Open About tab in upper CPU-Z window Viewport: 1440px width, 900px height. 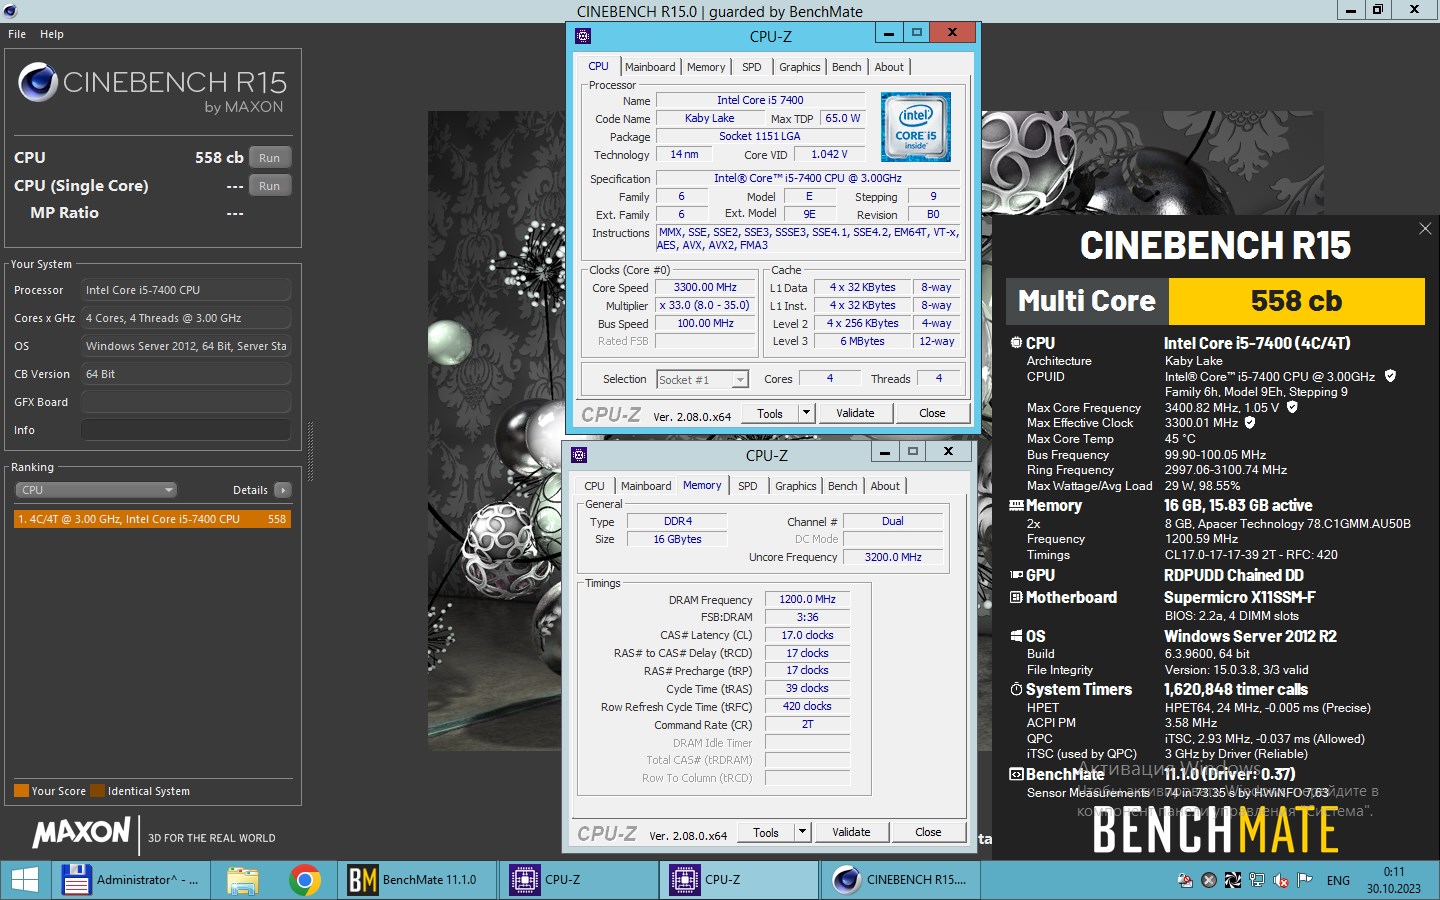tap(889, 67)
